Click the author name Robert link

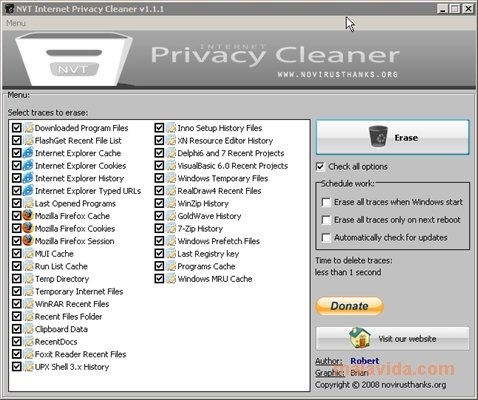(364, 361)
